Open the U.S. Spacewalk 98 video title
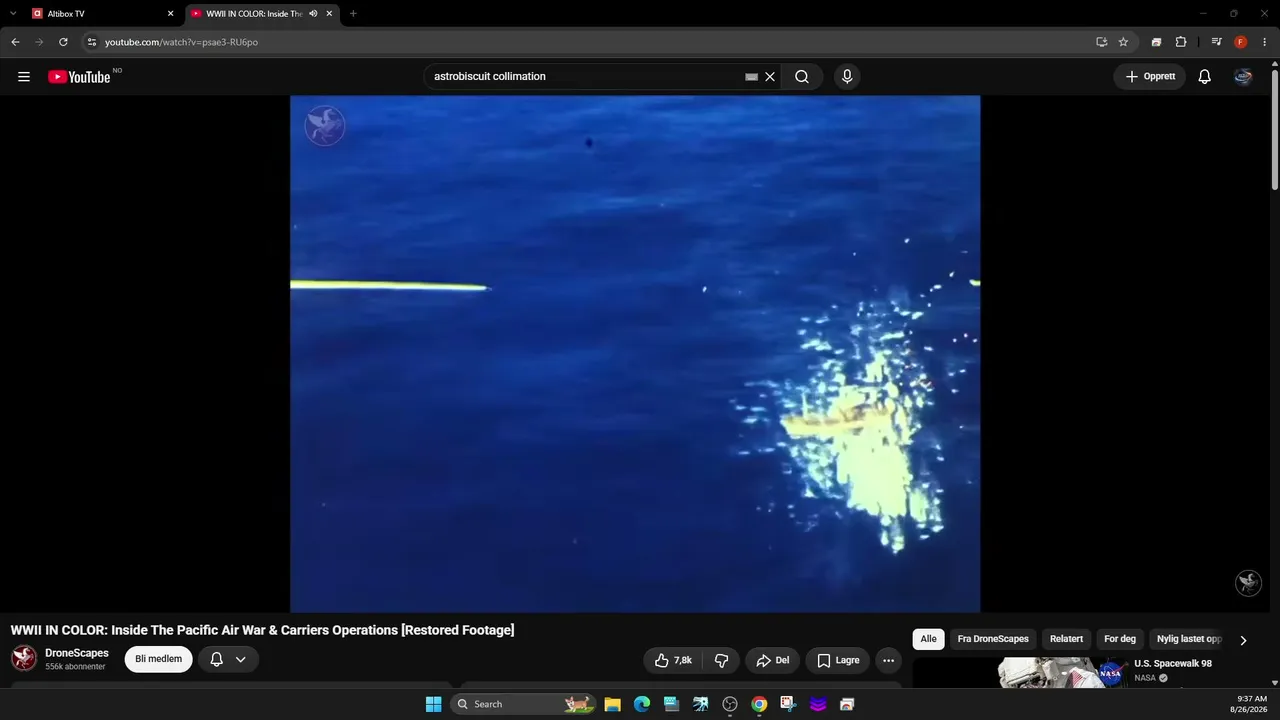Viewport: 1280px width, 720px height. [1173, 664]
